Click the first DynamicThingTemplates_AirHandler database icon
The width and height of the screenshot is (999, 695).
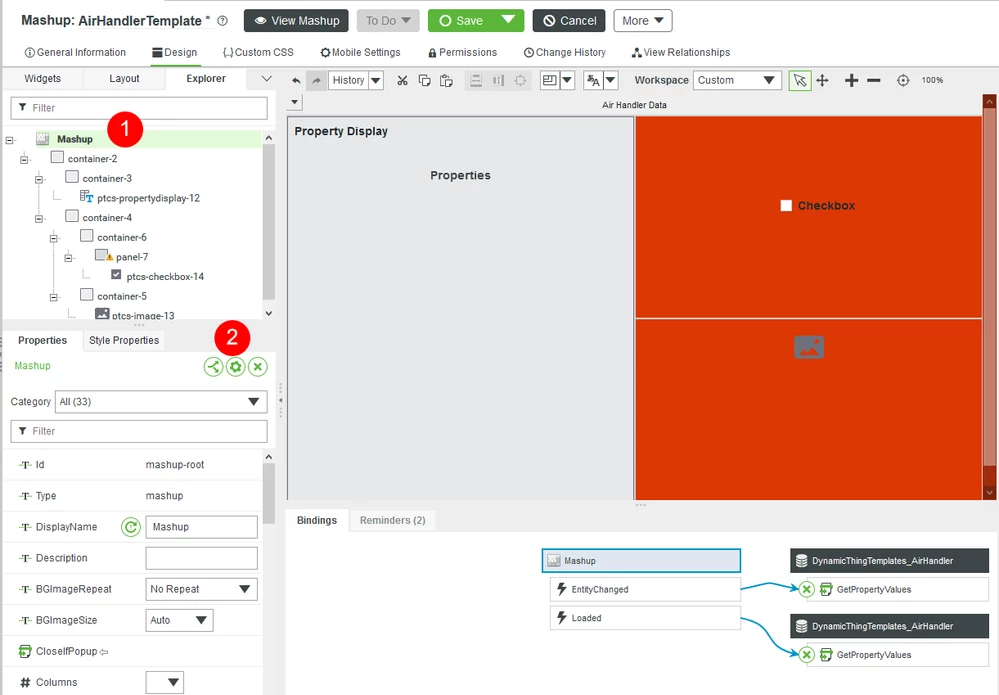pyautogui.click(x=802, y=561)
